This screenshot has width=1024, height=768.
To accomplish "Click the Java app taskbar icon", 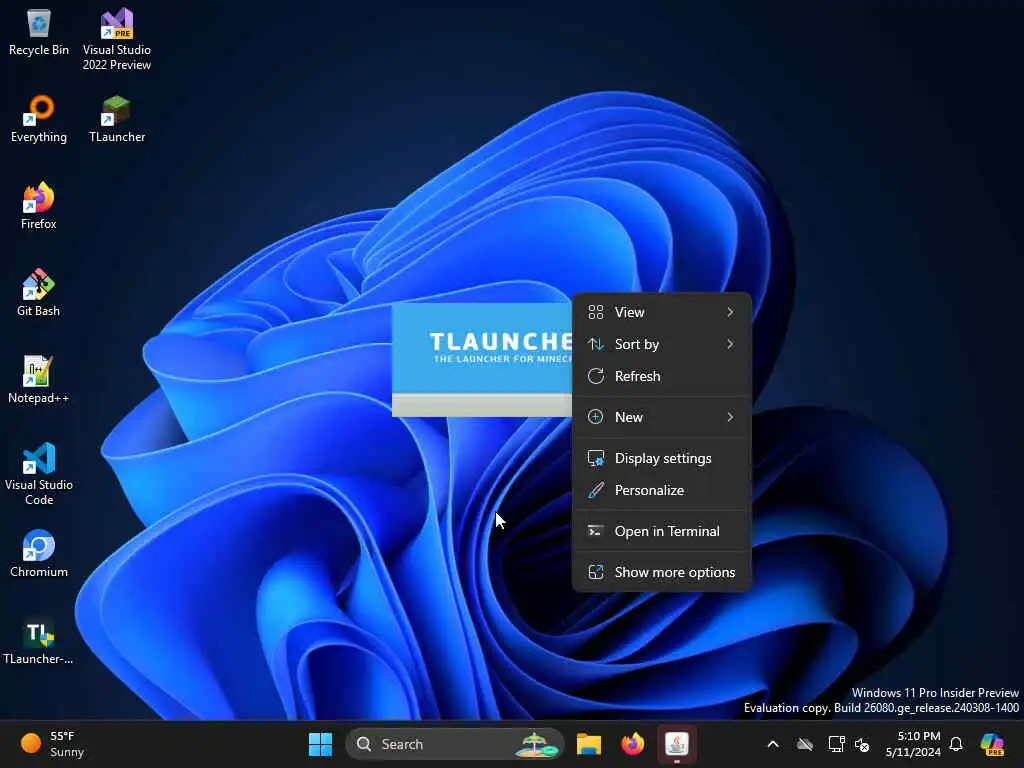I will tap(677, 744).
